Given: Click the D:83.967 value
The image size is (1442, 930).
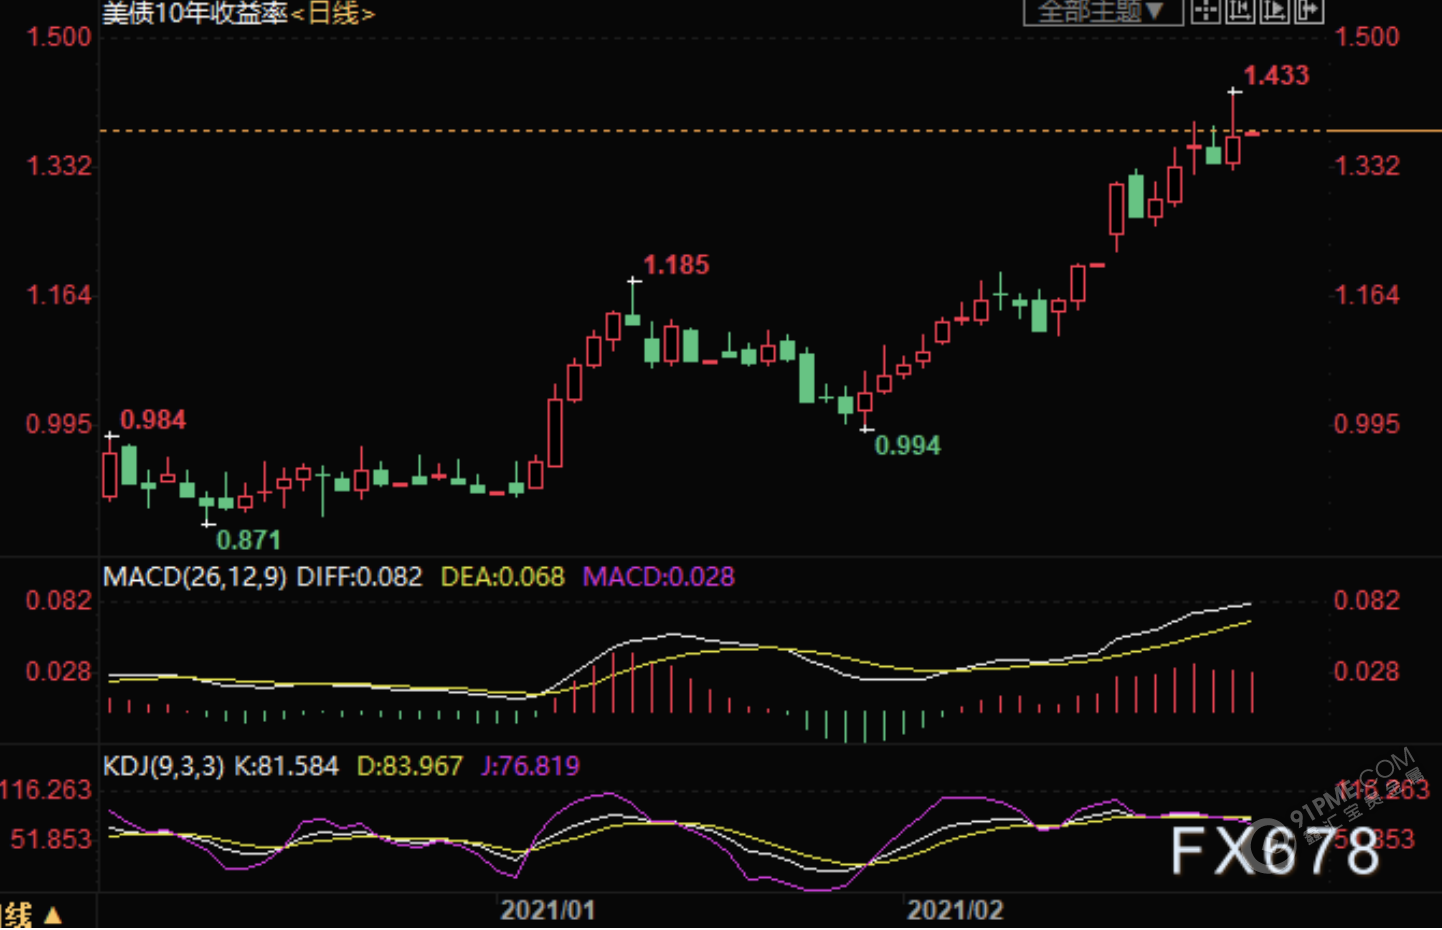Looking at the screenshot, I should tap(410, 767).
